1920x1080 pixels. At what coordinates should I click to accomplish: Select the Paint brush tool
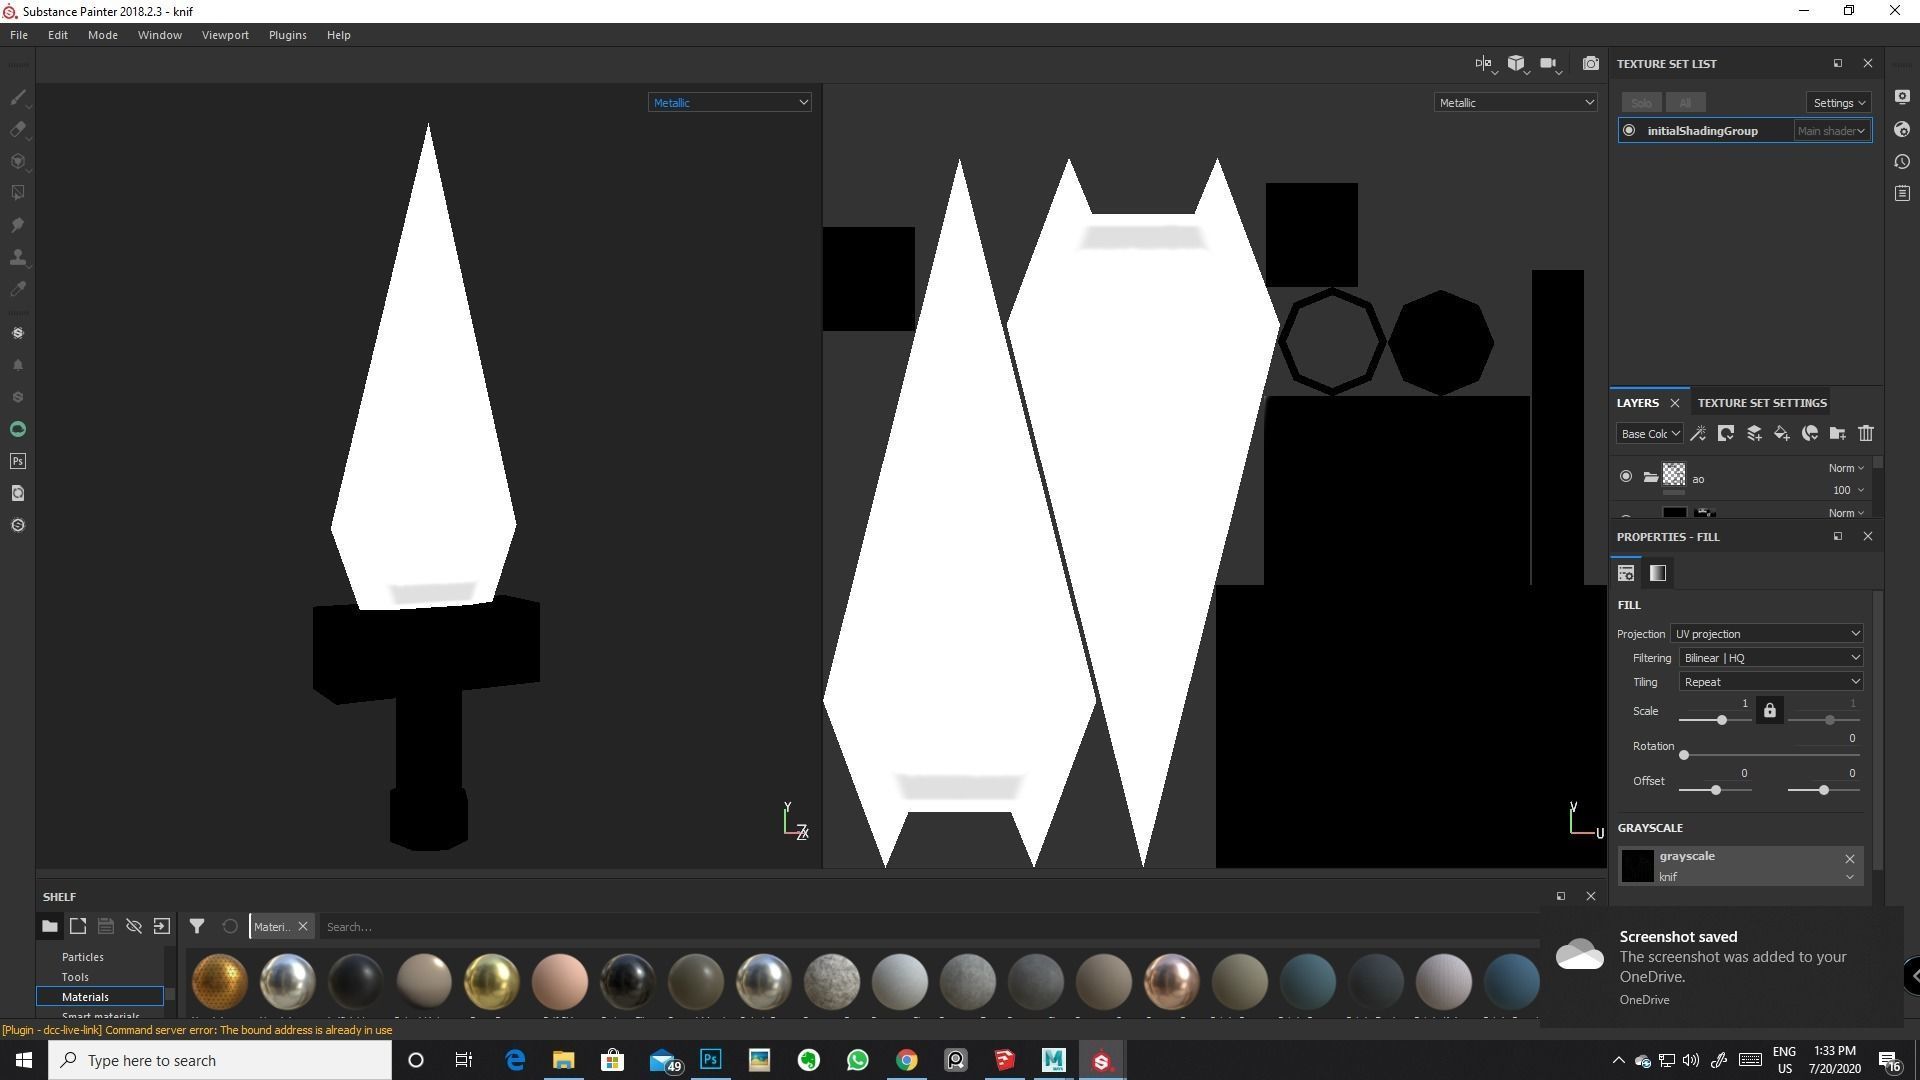tap(17, 97)
